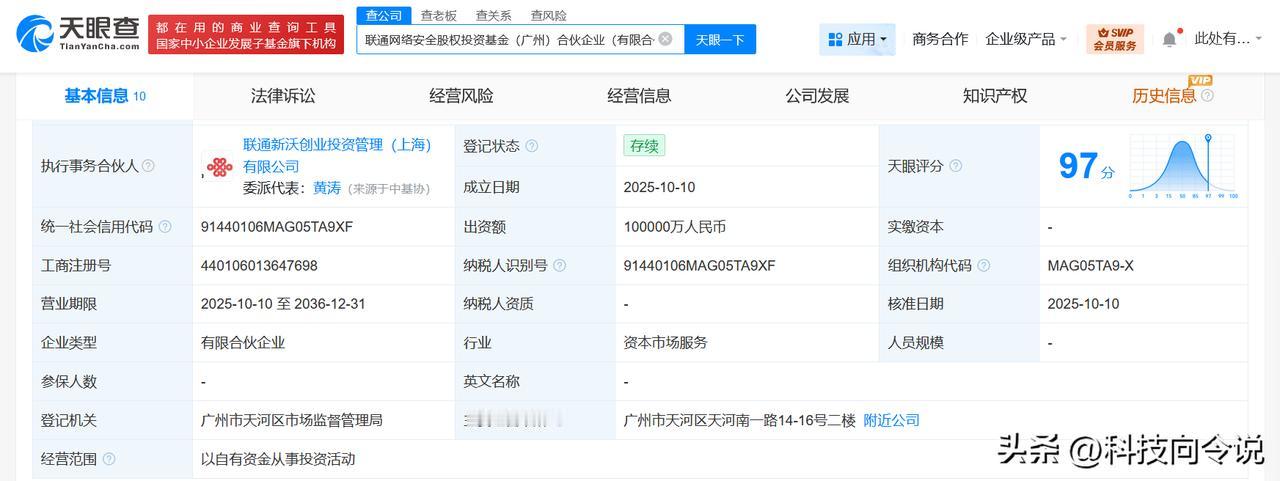Open the 黄涛 representative link
The width and height of the screenshot is (1280, 481).
pyautogui.click(x=327, y=187)
